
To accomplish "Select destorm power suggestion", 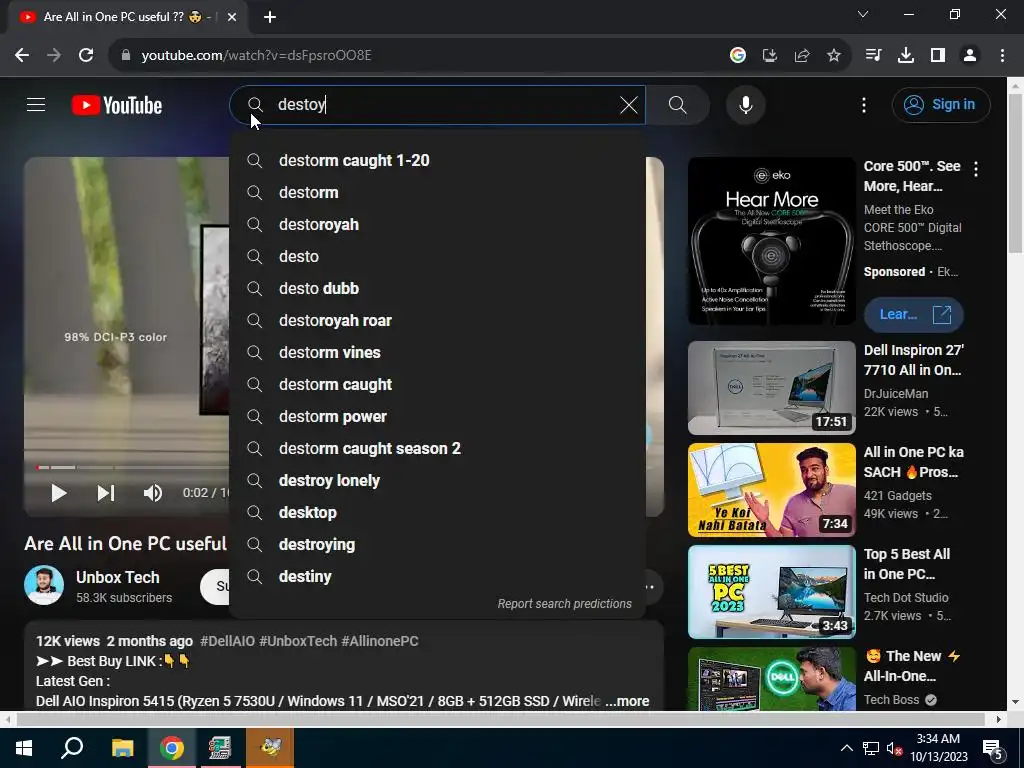I will [437, 417].
